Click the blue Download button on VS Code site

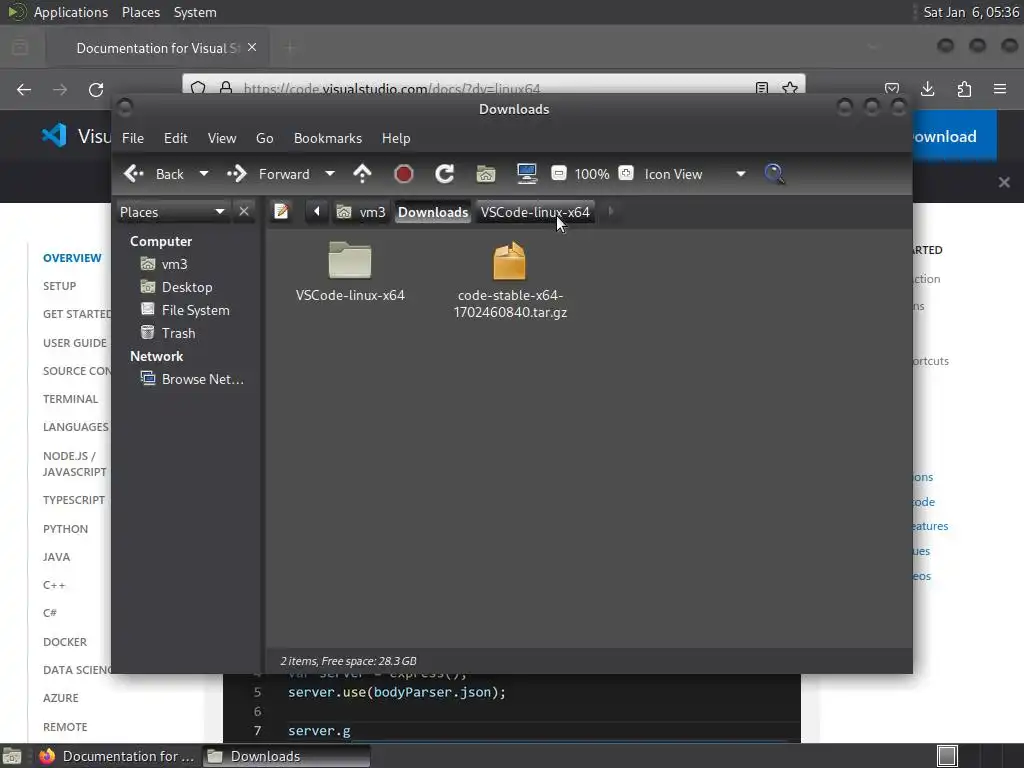click(954, 136)
